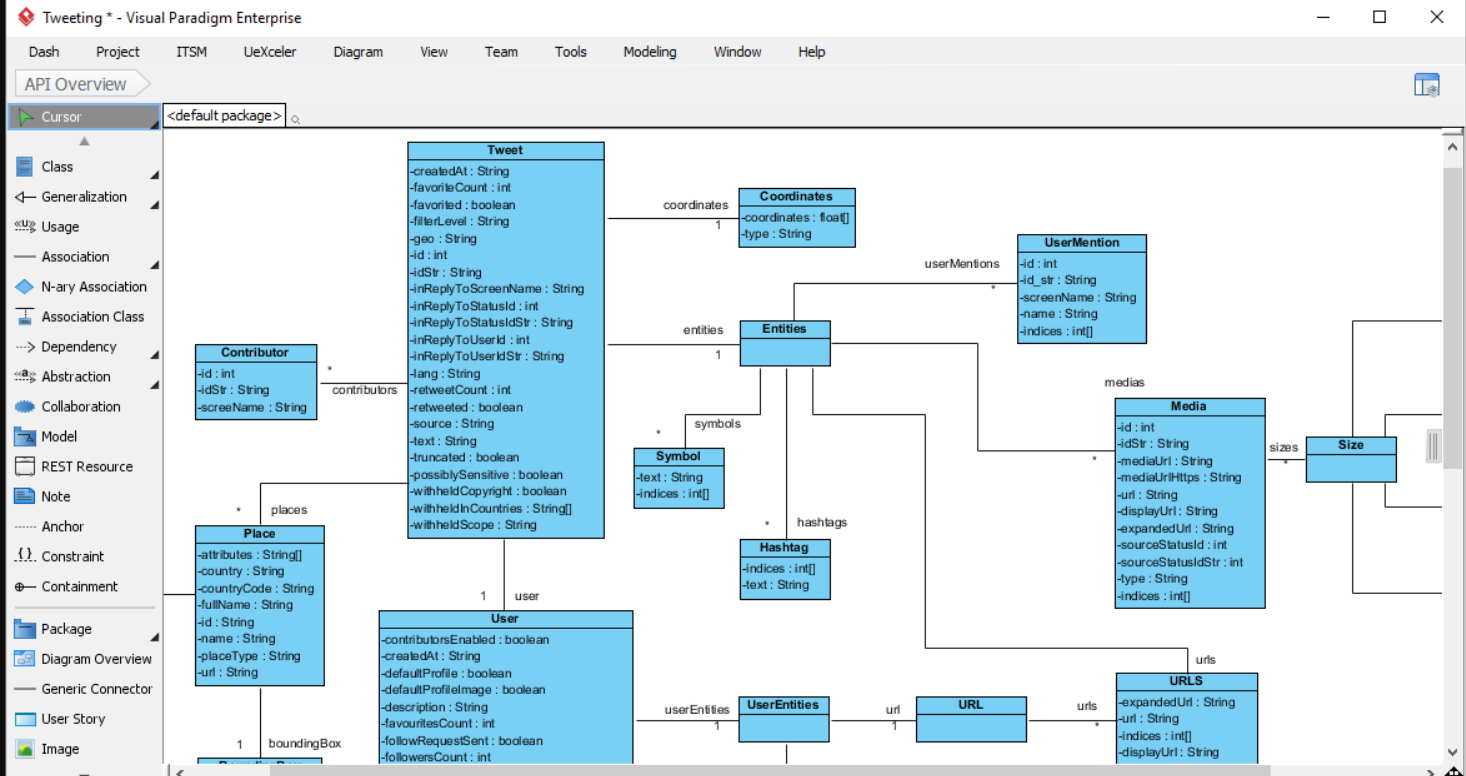Expand the Class tool options arrow
The width and height of the screenshot is (1466, 776).
click(x=154, y=175)
